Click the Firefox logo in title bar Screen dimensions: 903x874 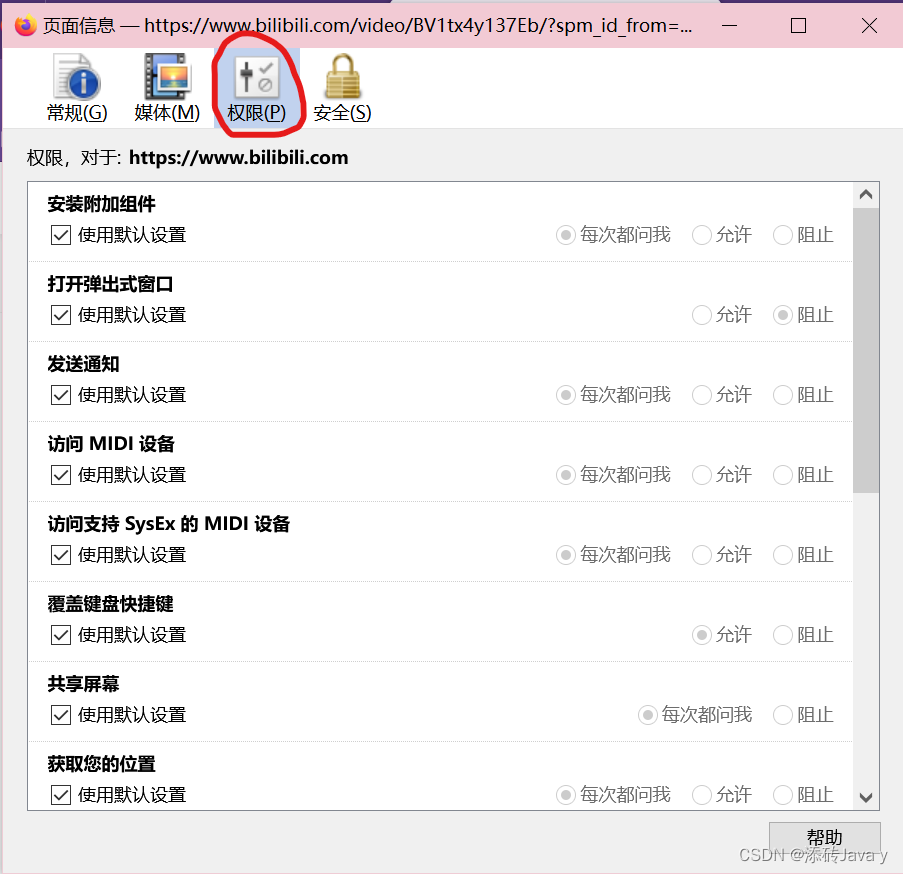pyautogui.click(x=25, y=25)
